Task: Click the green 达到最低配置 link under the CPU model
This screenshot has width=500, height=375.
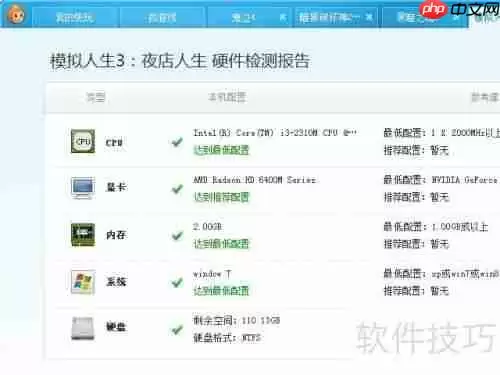Action: [x=221, y=150]
